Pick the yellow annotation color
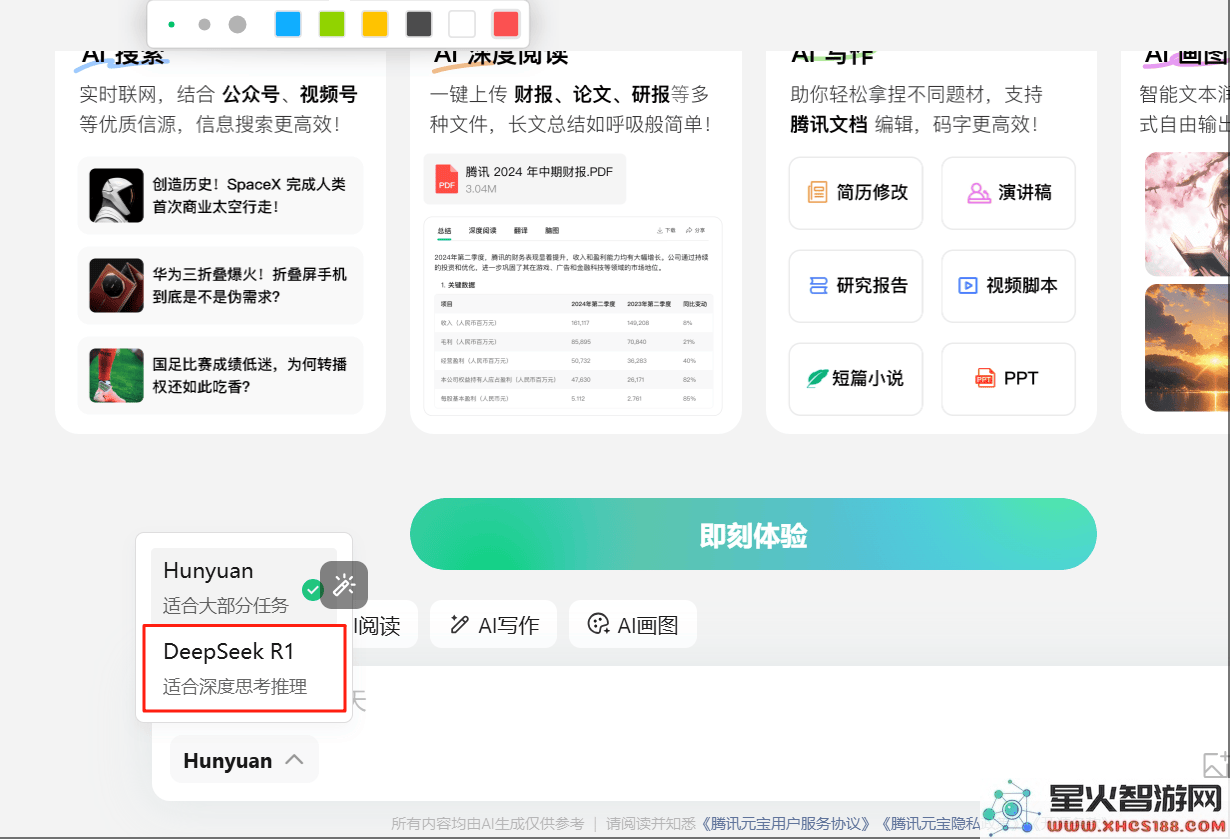1230x839 pixels. coord(375,24)
